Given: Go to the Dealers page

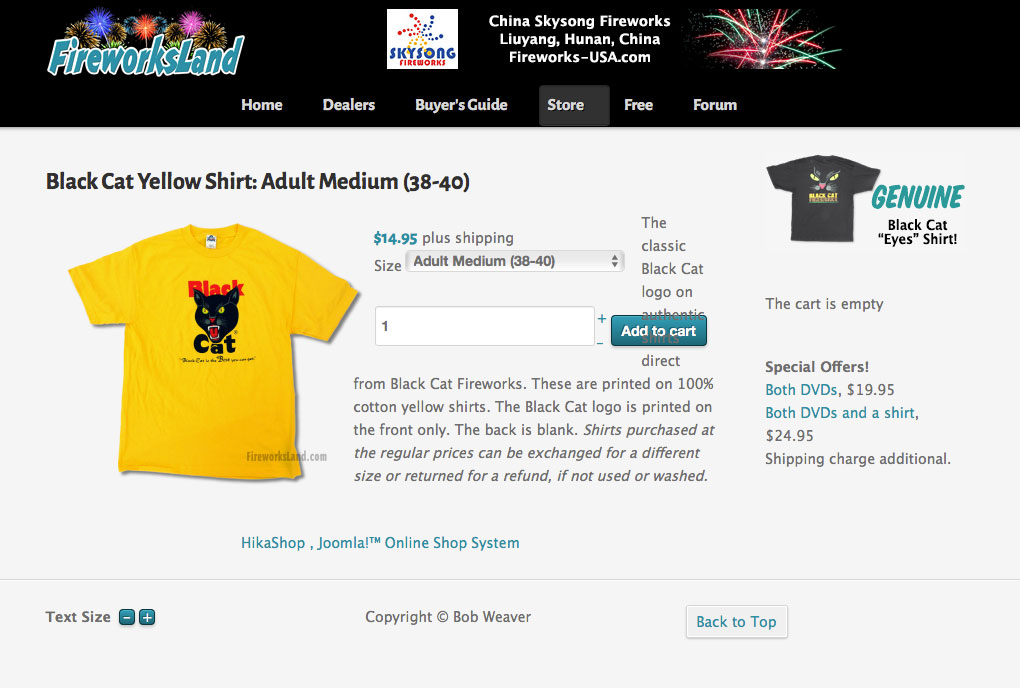Looking at the screenshot, I should 349,105.
